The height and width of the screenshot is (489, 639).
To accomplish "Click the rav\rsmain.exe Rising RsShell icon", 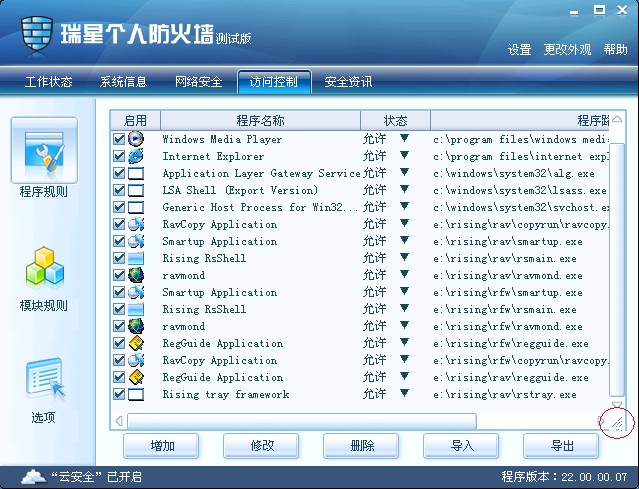I will tap(136, 258).
